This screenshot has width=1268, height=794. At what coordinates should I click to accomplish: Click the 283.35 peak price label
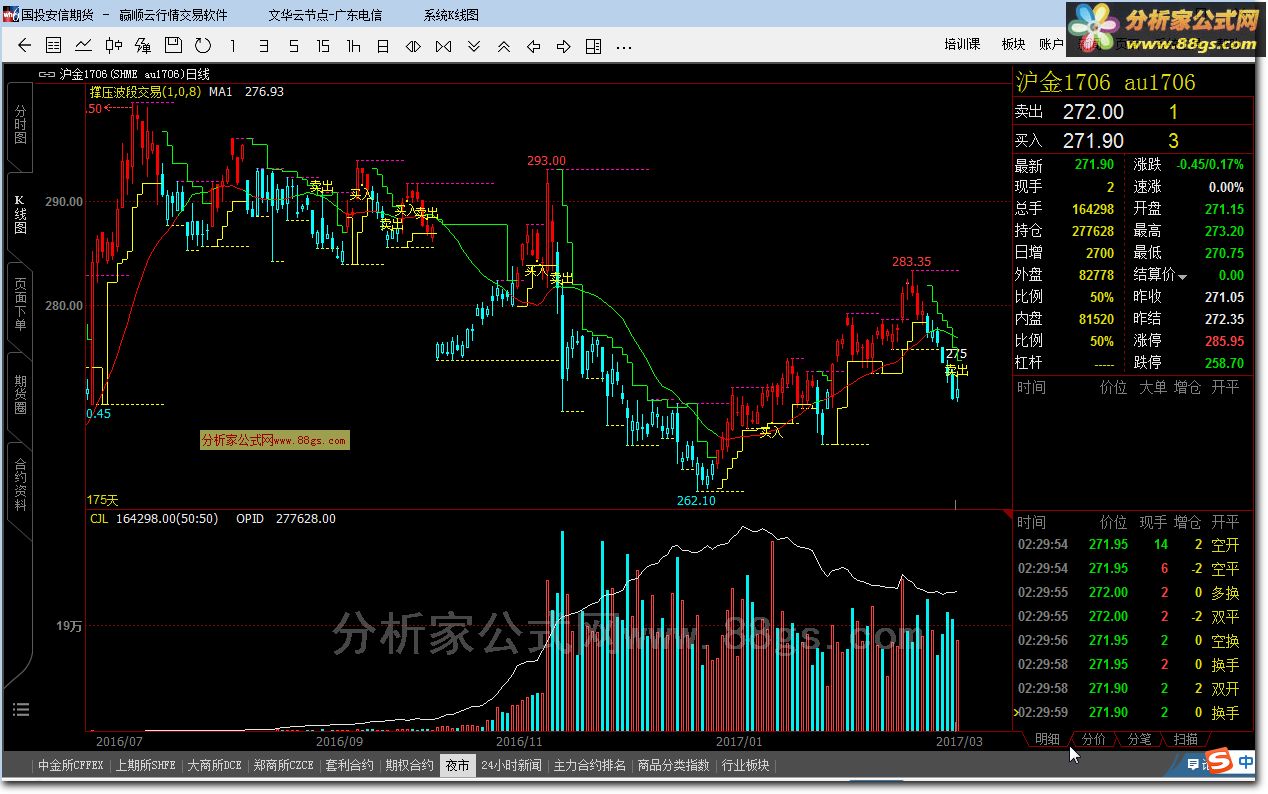click(911, 262)
